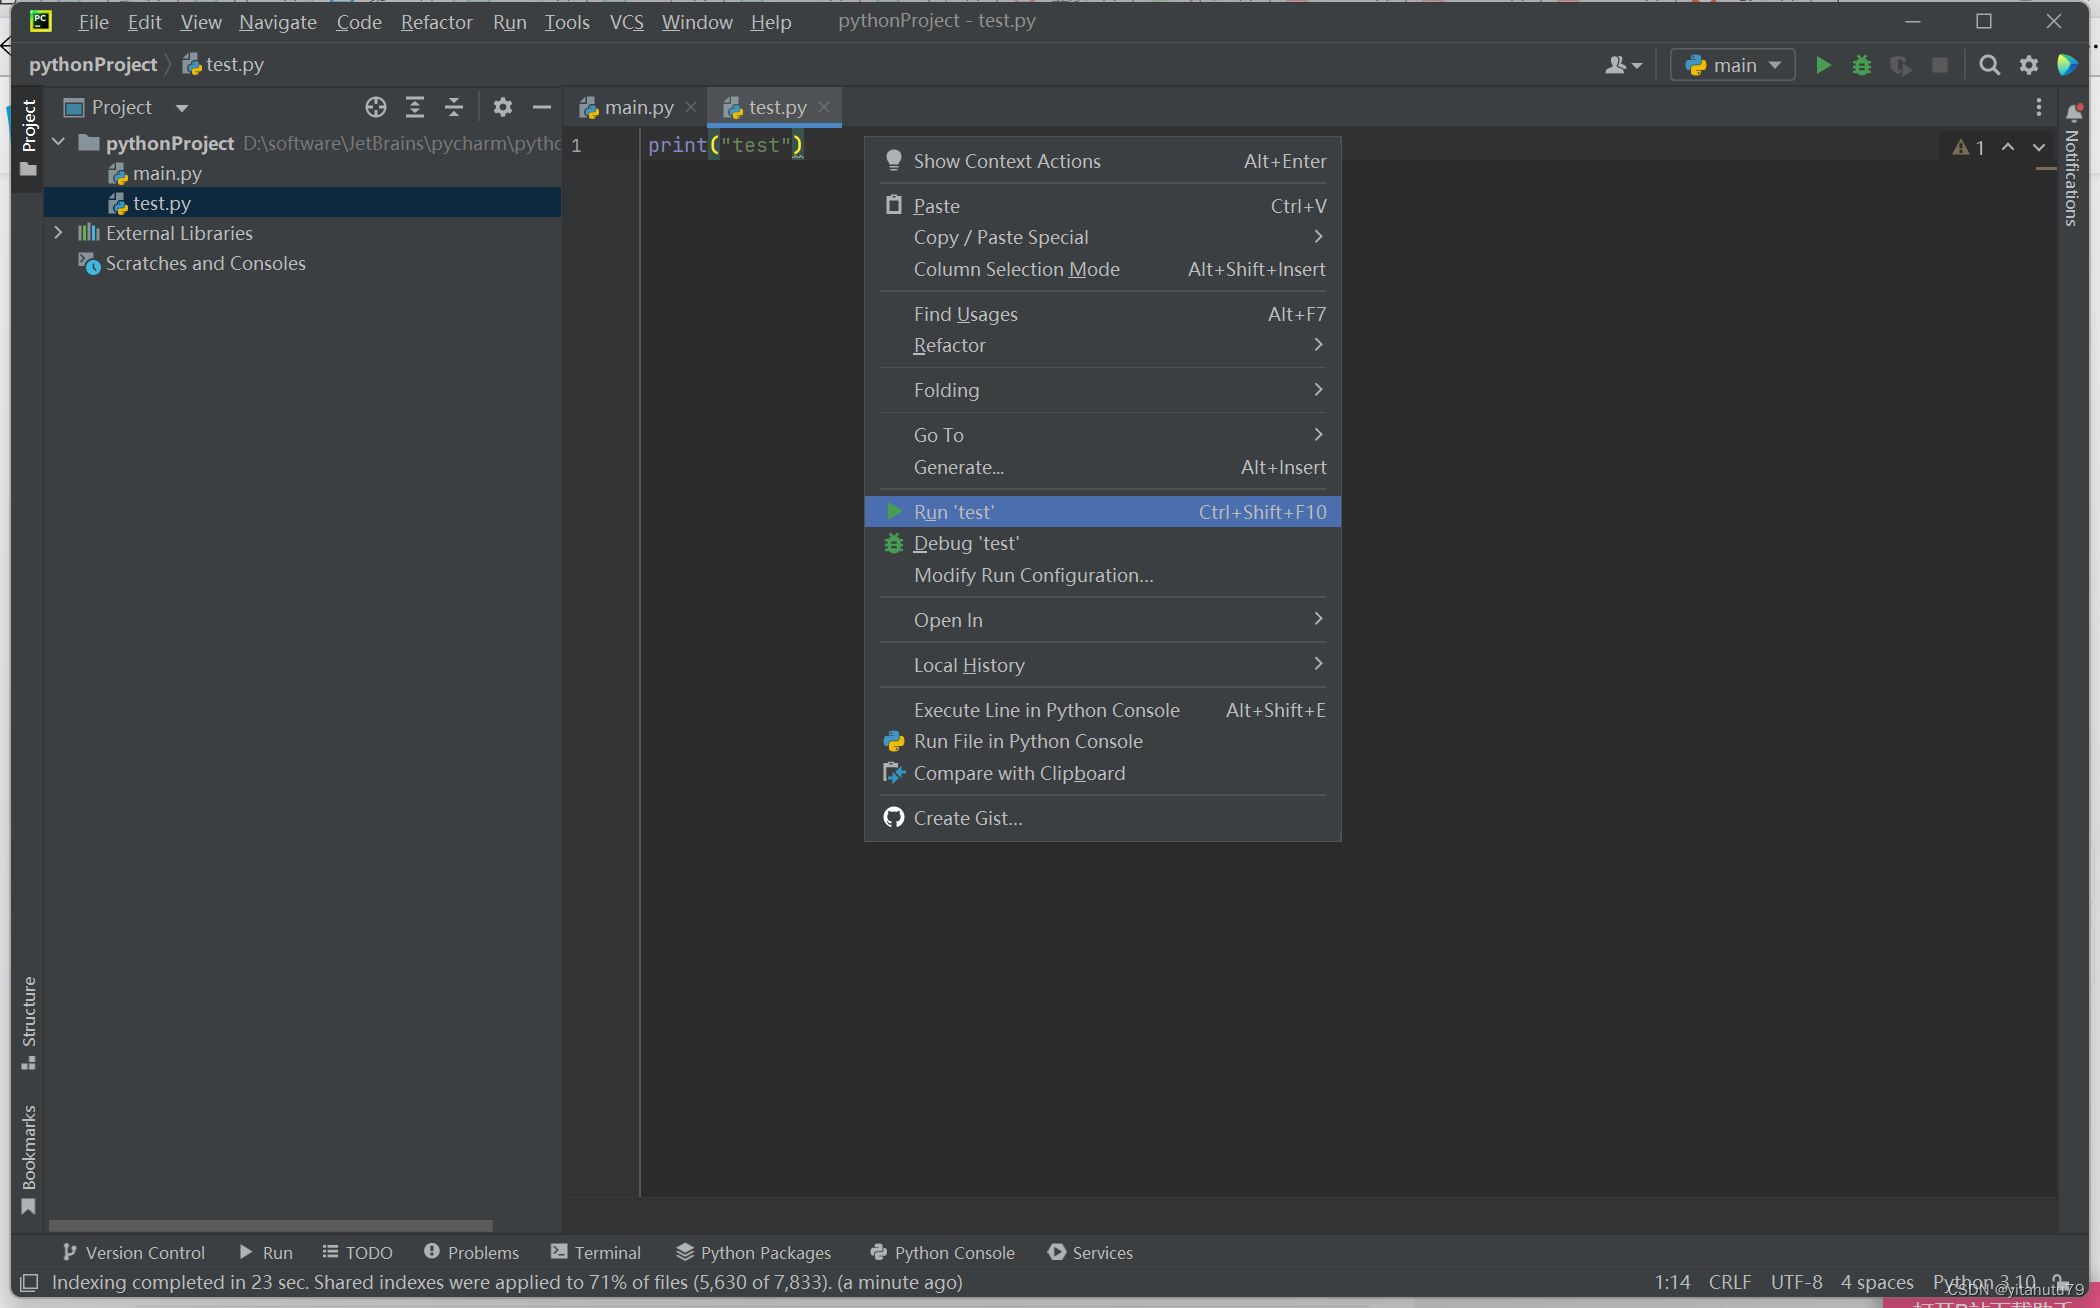Click the Debug bug icon in toolbar
2100x1308 pixels.
tap(1862, 65)
